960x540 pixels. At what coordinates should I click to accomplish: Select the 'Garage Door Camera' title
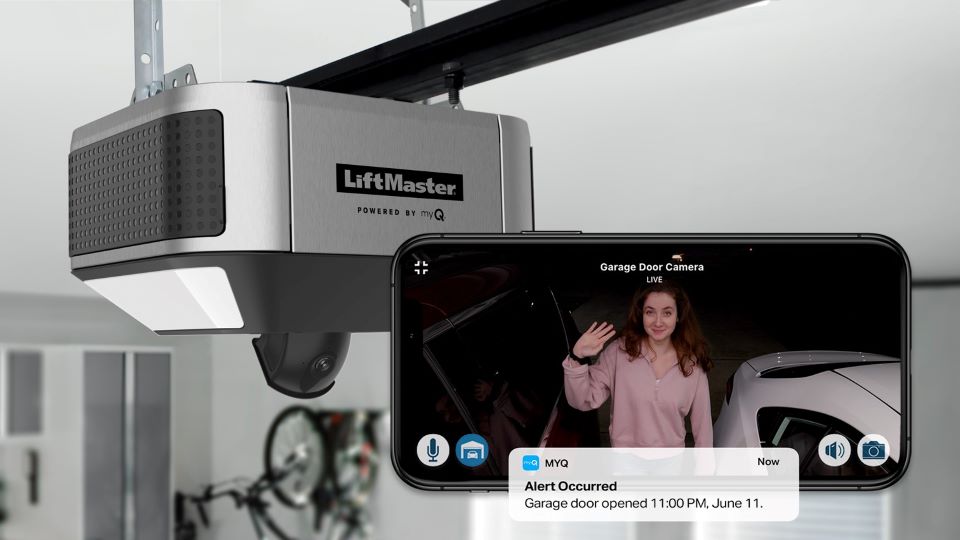(x=651, y=267)
